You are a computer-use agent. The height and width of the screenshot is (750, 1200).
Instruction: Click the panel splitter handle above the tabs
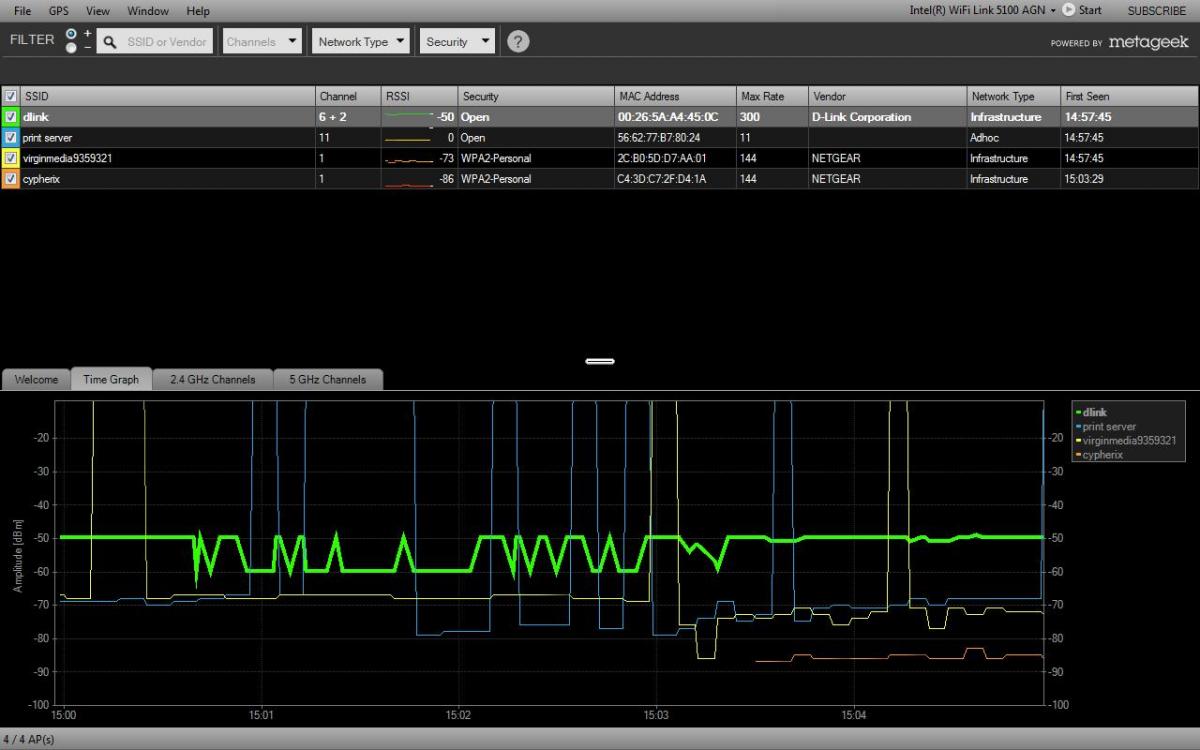[x=600, y=361]
